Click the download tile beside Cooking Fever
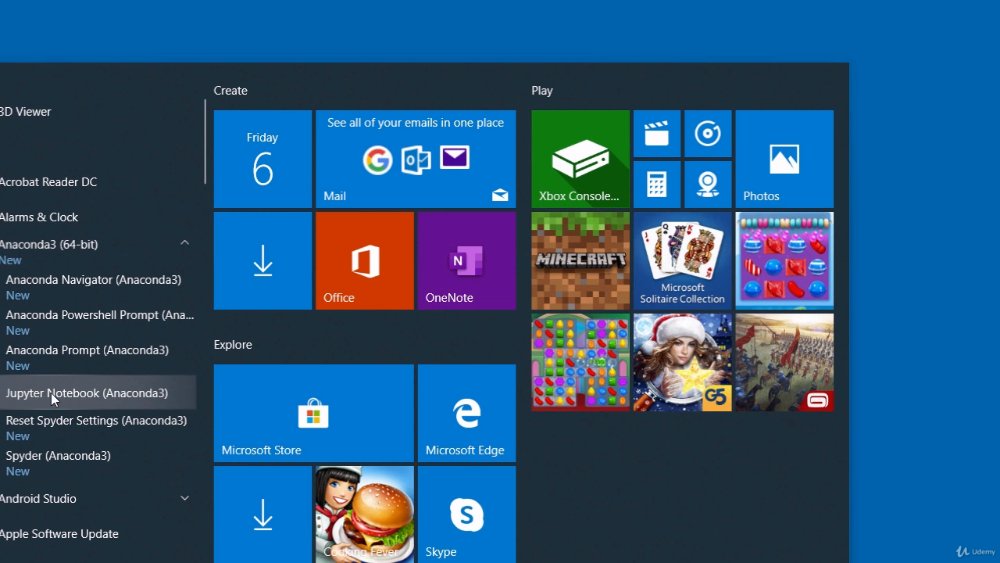Viewport: 1000px width, 563px height. [263, 515]
